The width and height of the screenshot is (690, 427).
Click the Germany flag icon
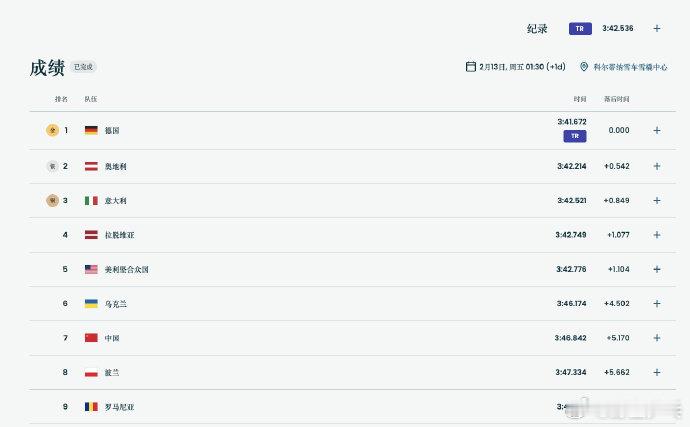pyautogui.click(x=91, y=130)
